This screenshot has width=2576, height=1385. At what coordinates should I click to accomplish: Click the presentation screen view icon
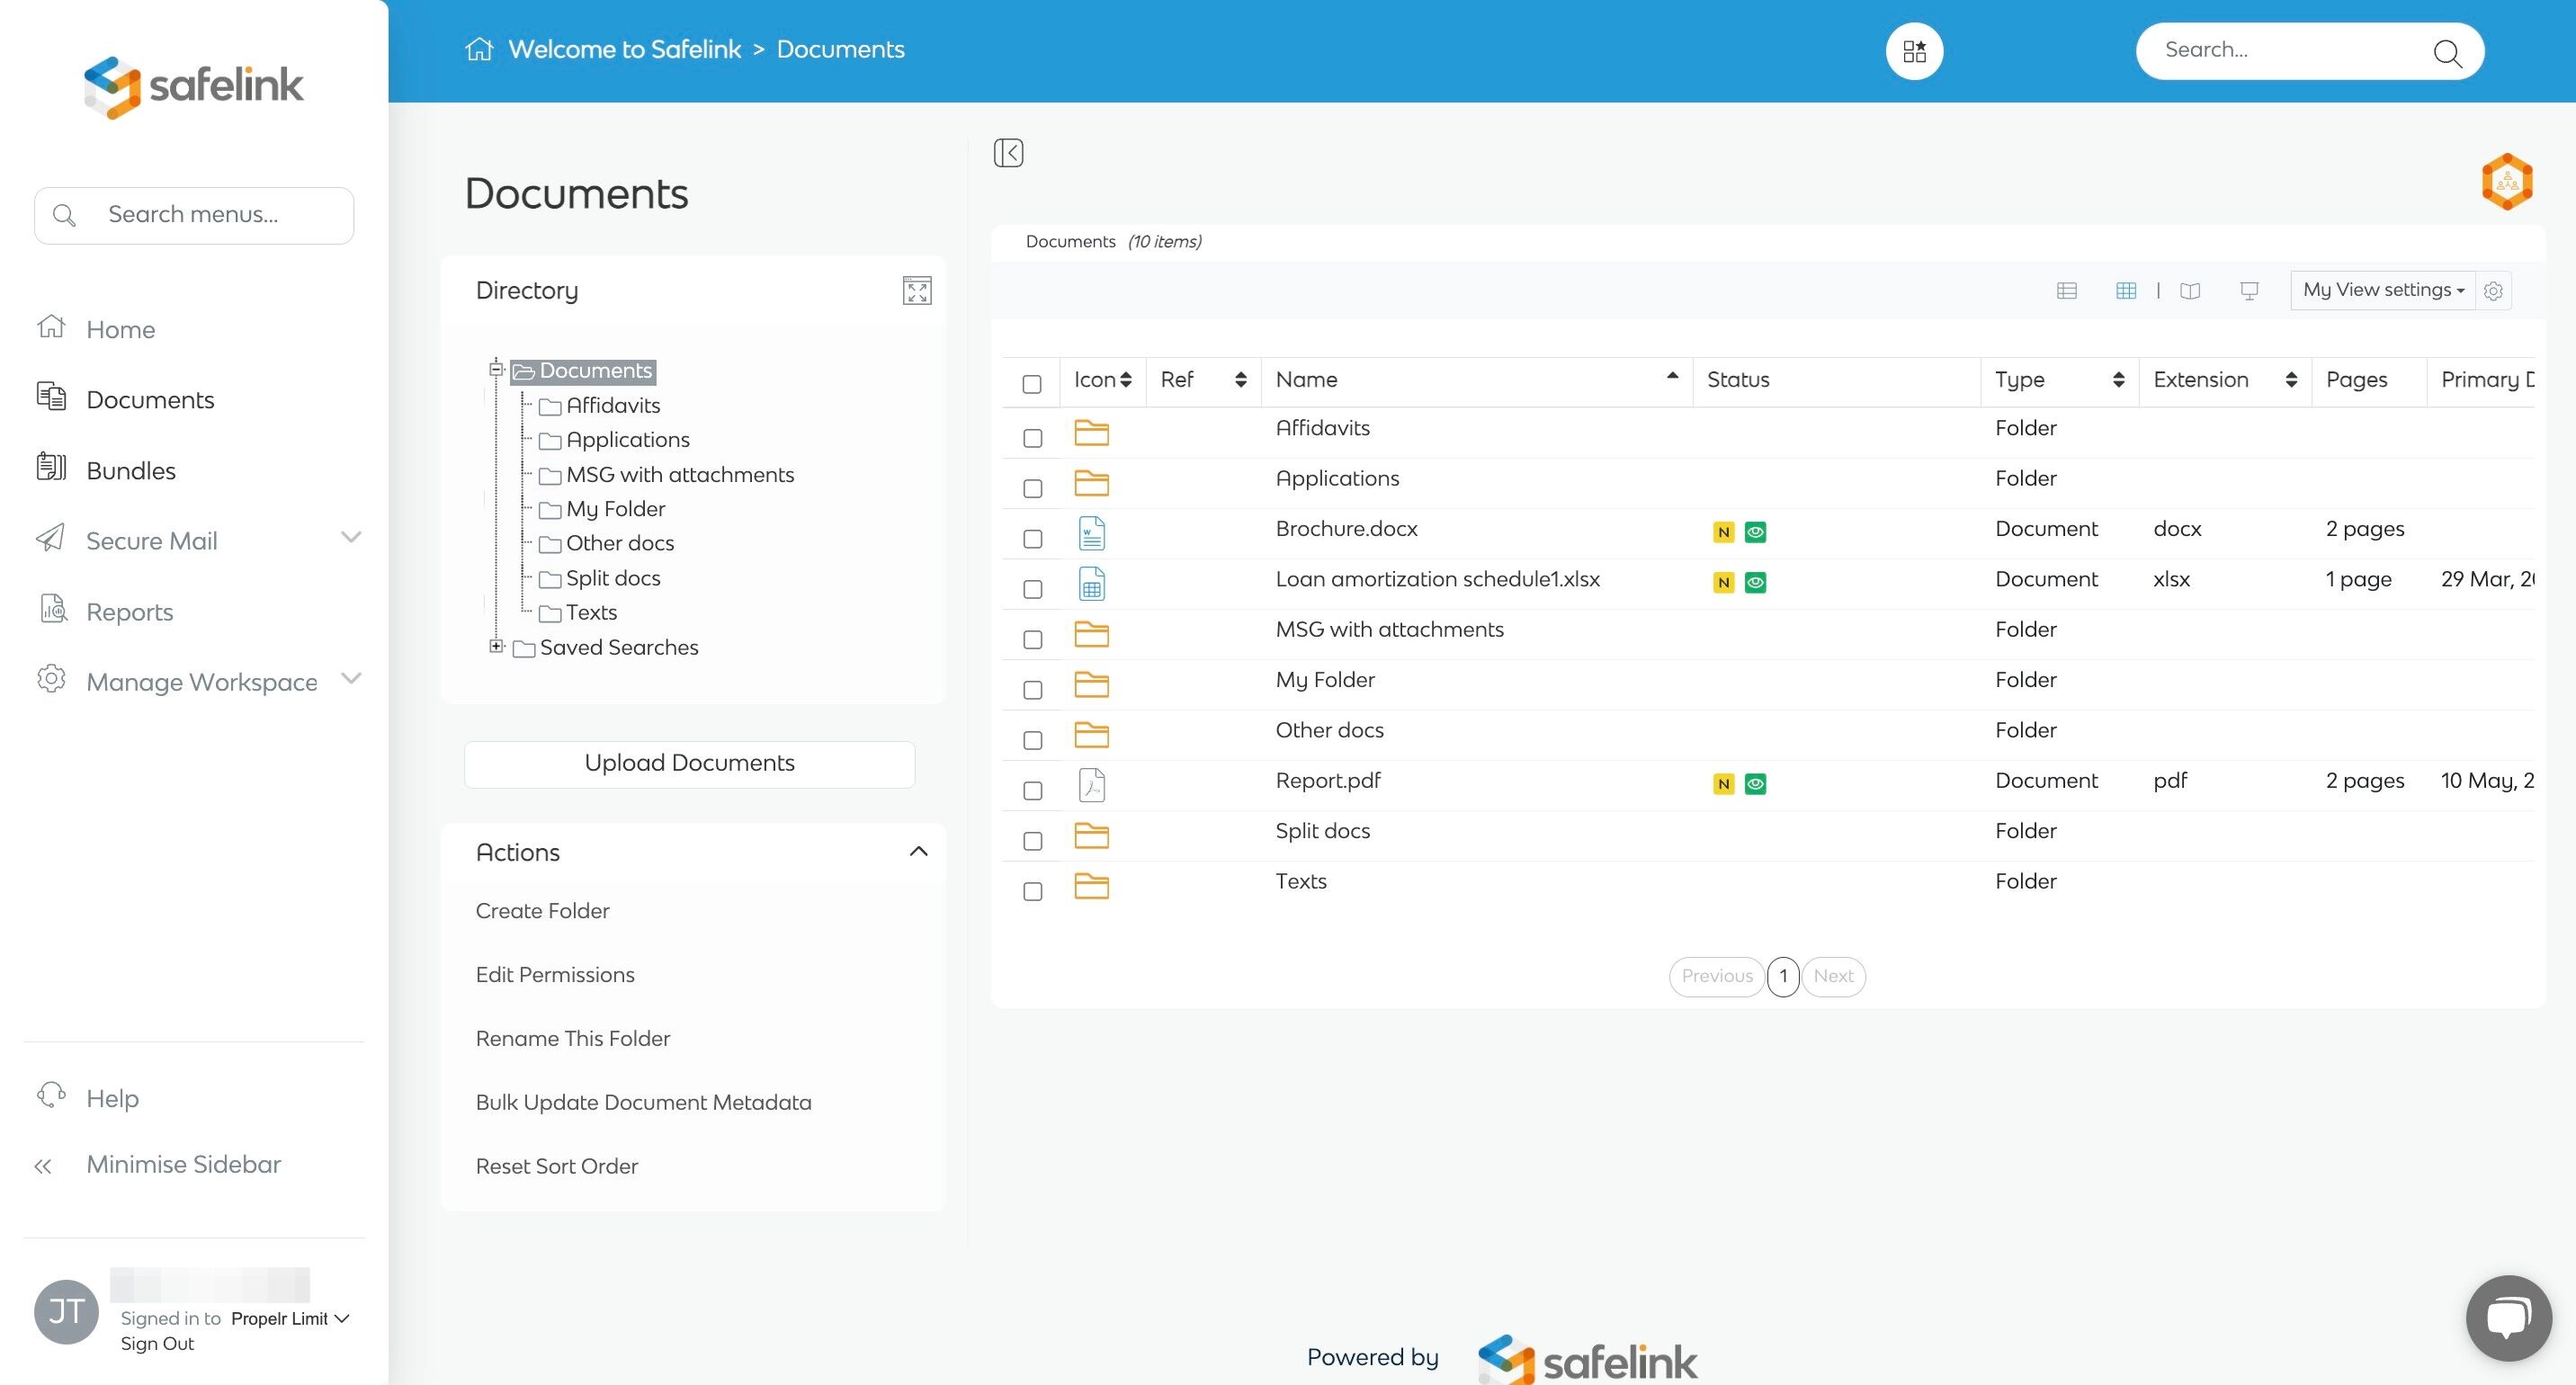pyautogui.click(x=2249, y=291)
